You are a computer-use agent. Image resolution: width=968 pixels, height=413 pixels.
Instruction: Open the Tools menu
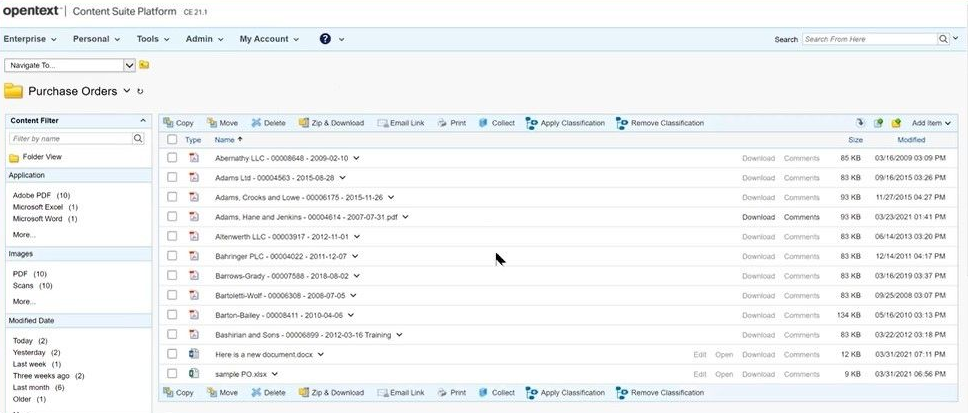[153, 39]
